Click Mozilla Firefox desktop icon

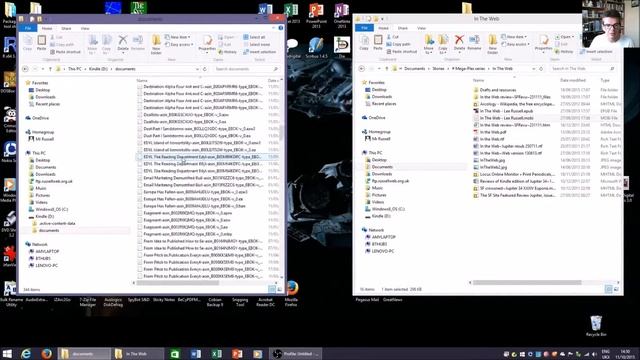pos(291,294)
